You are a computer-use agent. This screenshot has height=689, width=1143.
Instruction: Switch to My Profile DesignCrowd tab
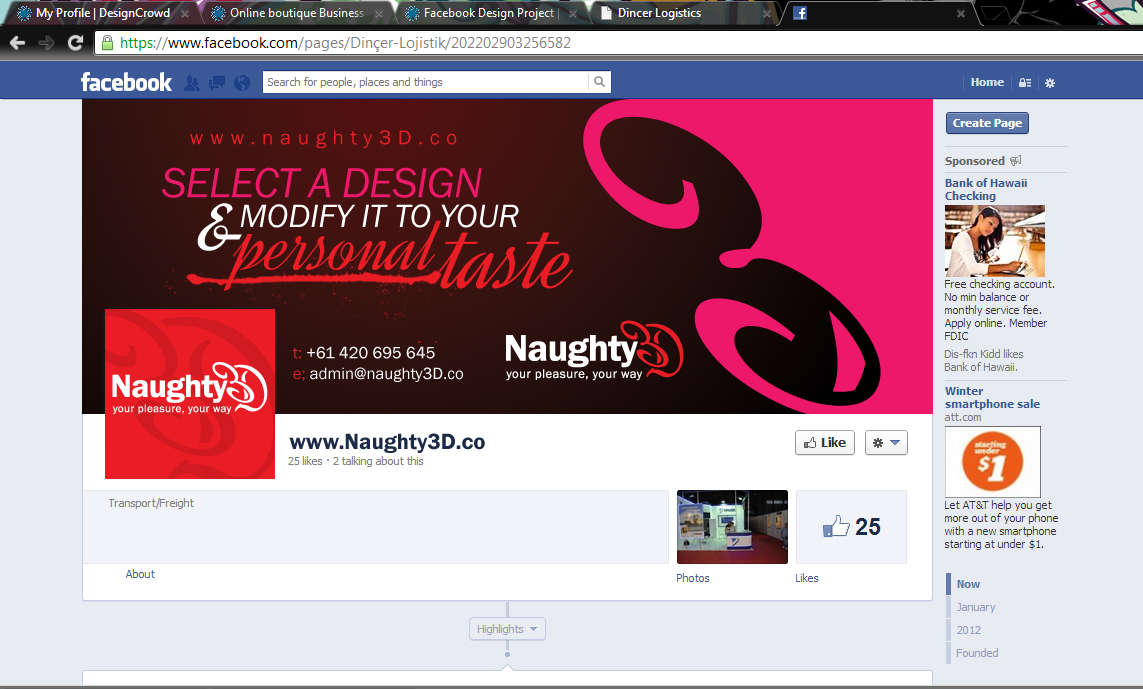coord(102,13)
